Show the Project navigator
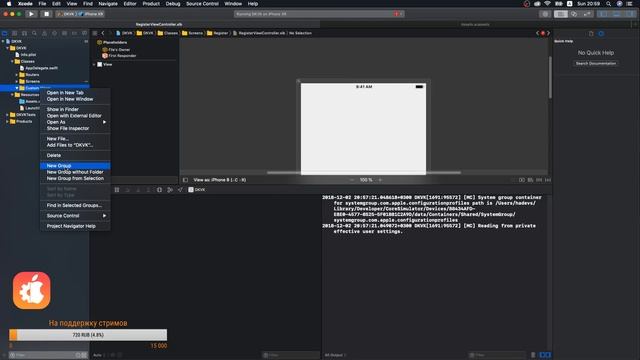The image size is (640, 360). tap(5, 33)
